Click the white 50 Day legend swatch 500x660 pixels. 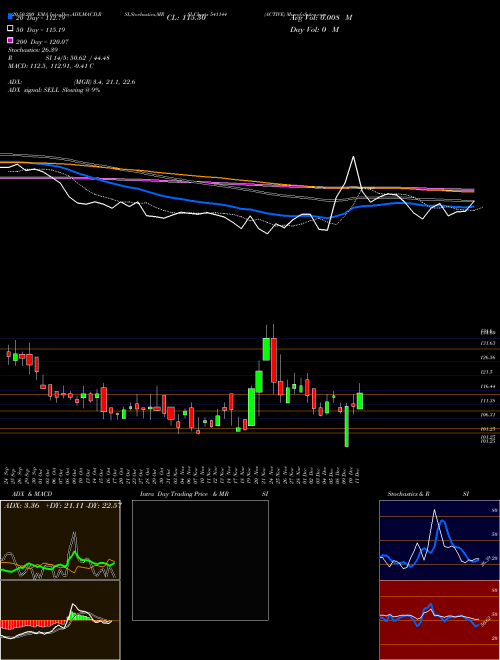pos(10,29)
